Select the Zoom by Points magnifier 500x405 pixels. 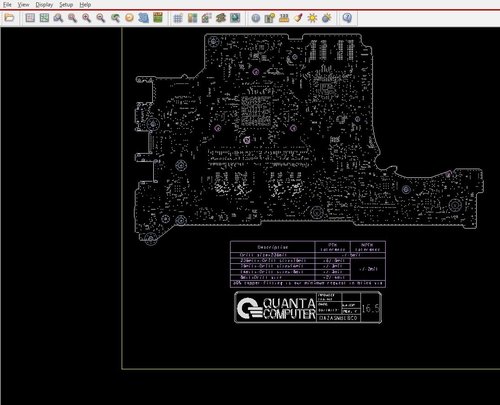point(58,18)
